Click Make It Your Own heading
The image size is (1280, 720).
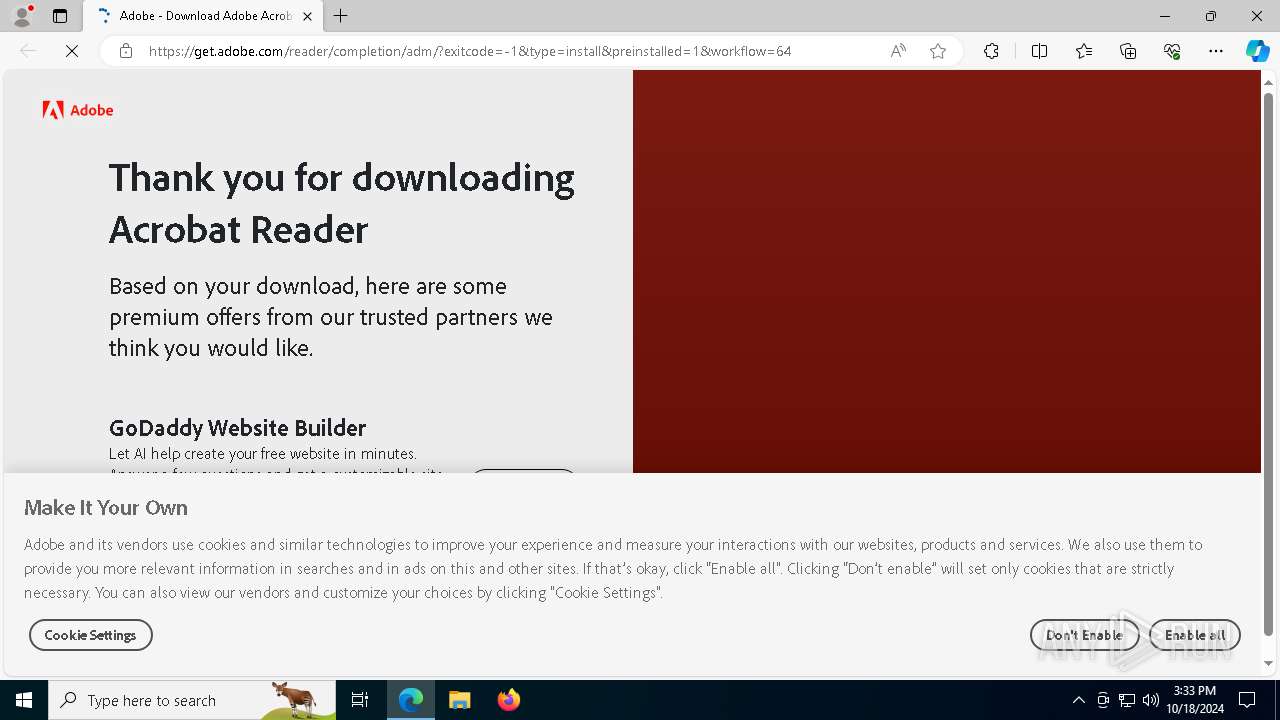coord(106,508)
